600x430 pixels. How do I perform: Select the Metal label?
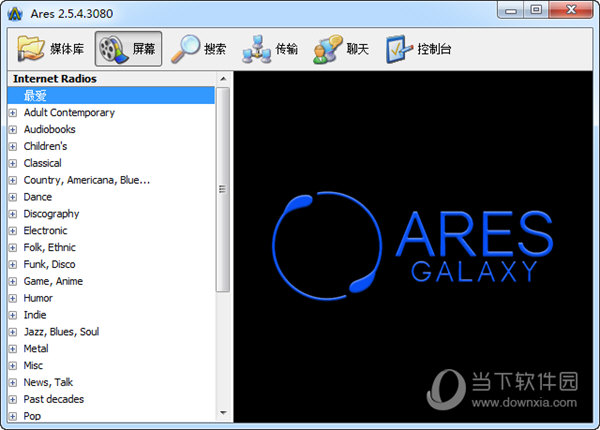(x=36, y=348)
